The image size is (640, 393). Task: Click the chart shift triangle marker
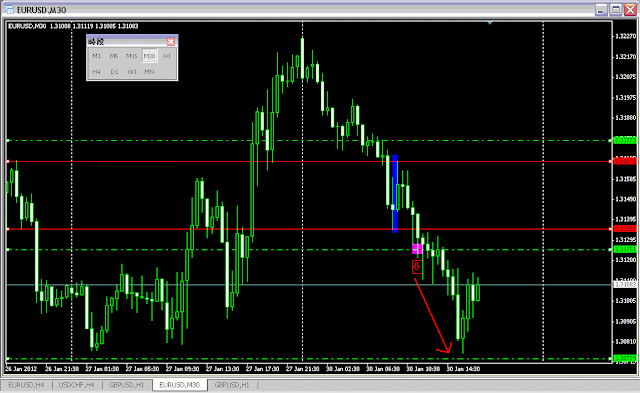(x=490, y=23)
